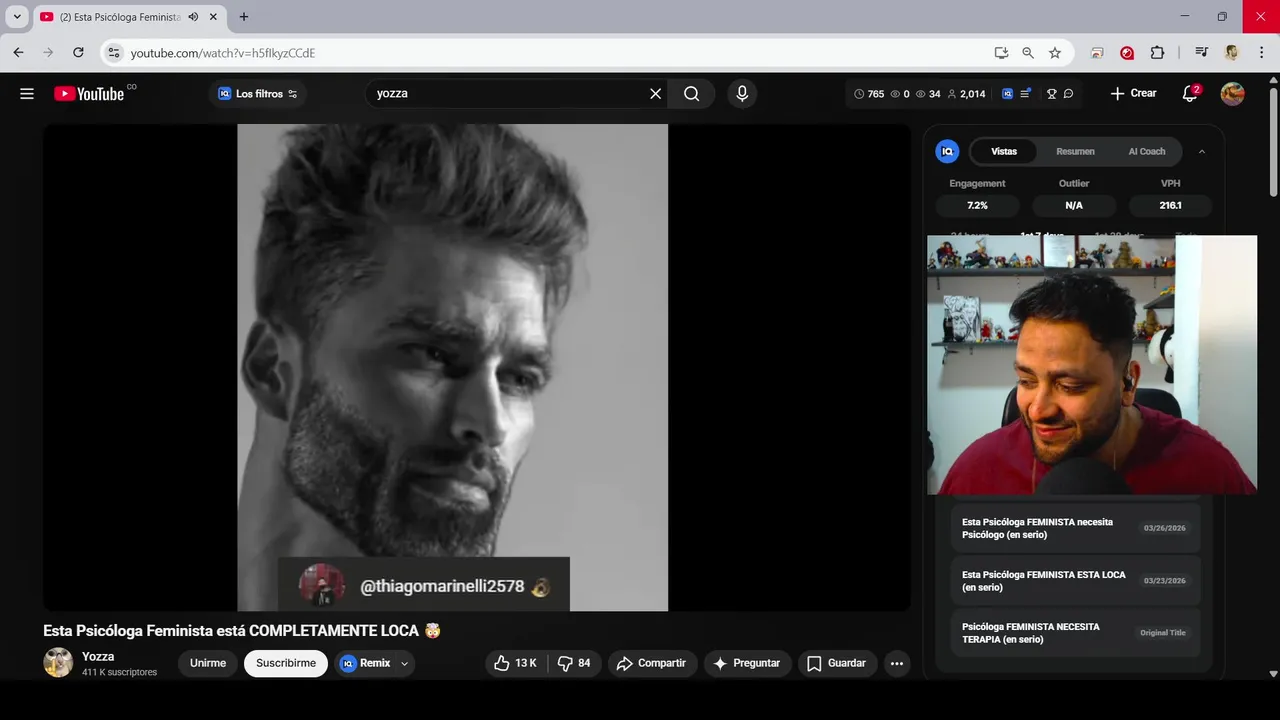Select title dated 03/26/2026

(x=1075, y=528)
